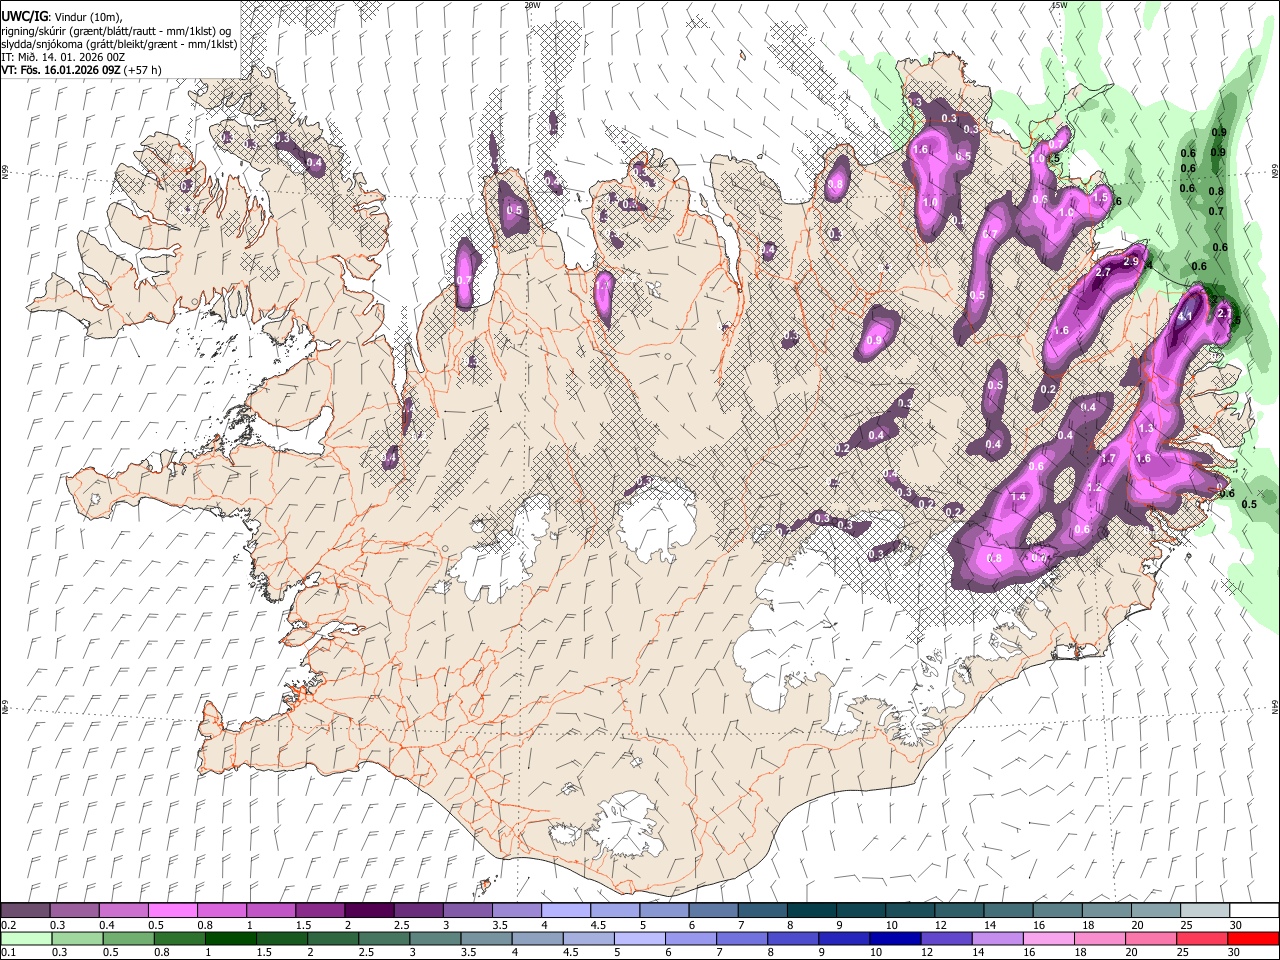
Task: Click the 'VT: Fös. 16.01.2026 09Z' valid time
Action: pyautogui.click(x=60, y=70)
